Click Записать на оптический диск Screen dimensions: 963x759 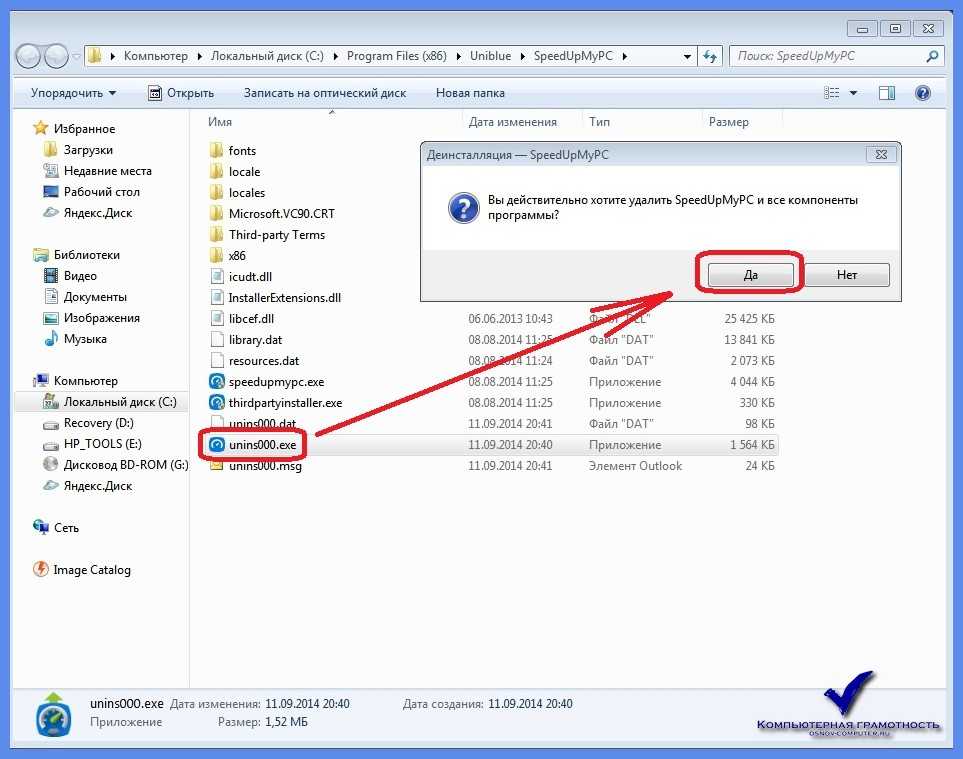325,93
